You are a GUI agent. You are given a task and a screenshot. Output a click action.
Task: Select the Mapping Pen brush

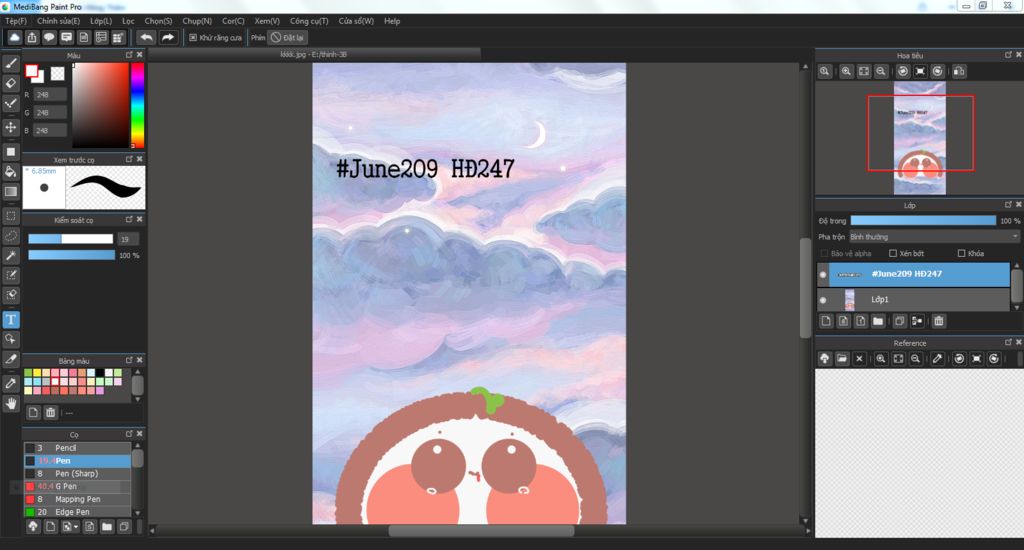(77, 499)
